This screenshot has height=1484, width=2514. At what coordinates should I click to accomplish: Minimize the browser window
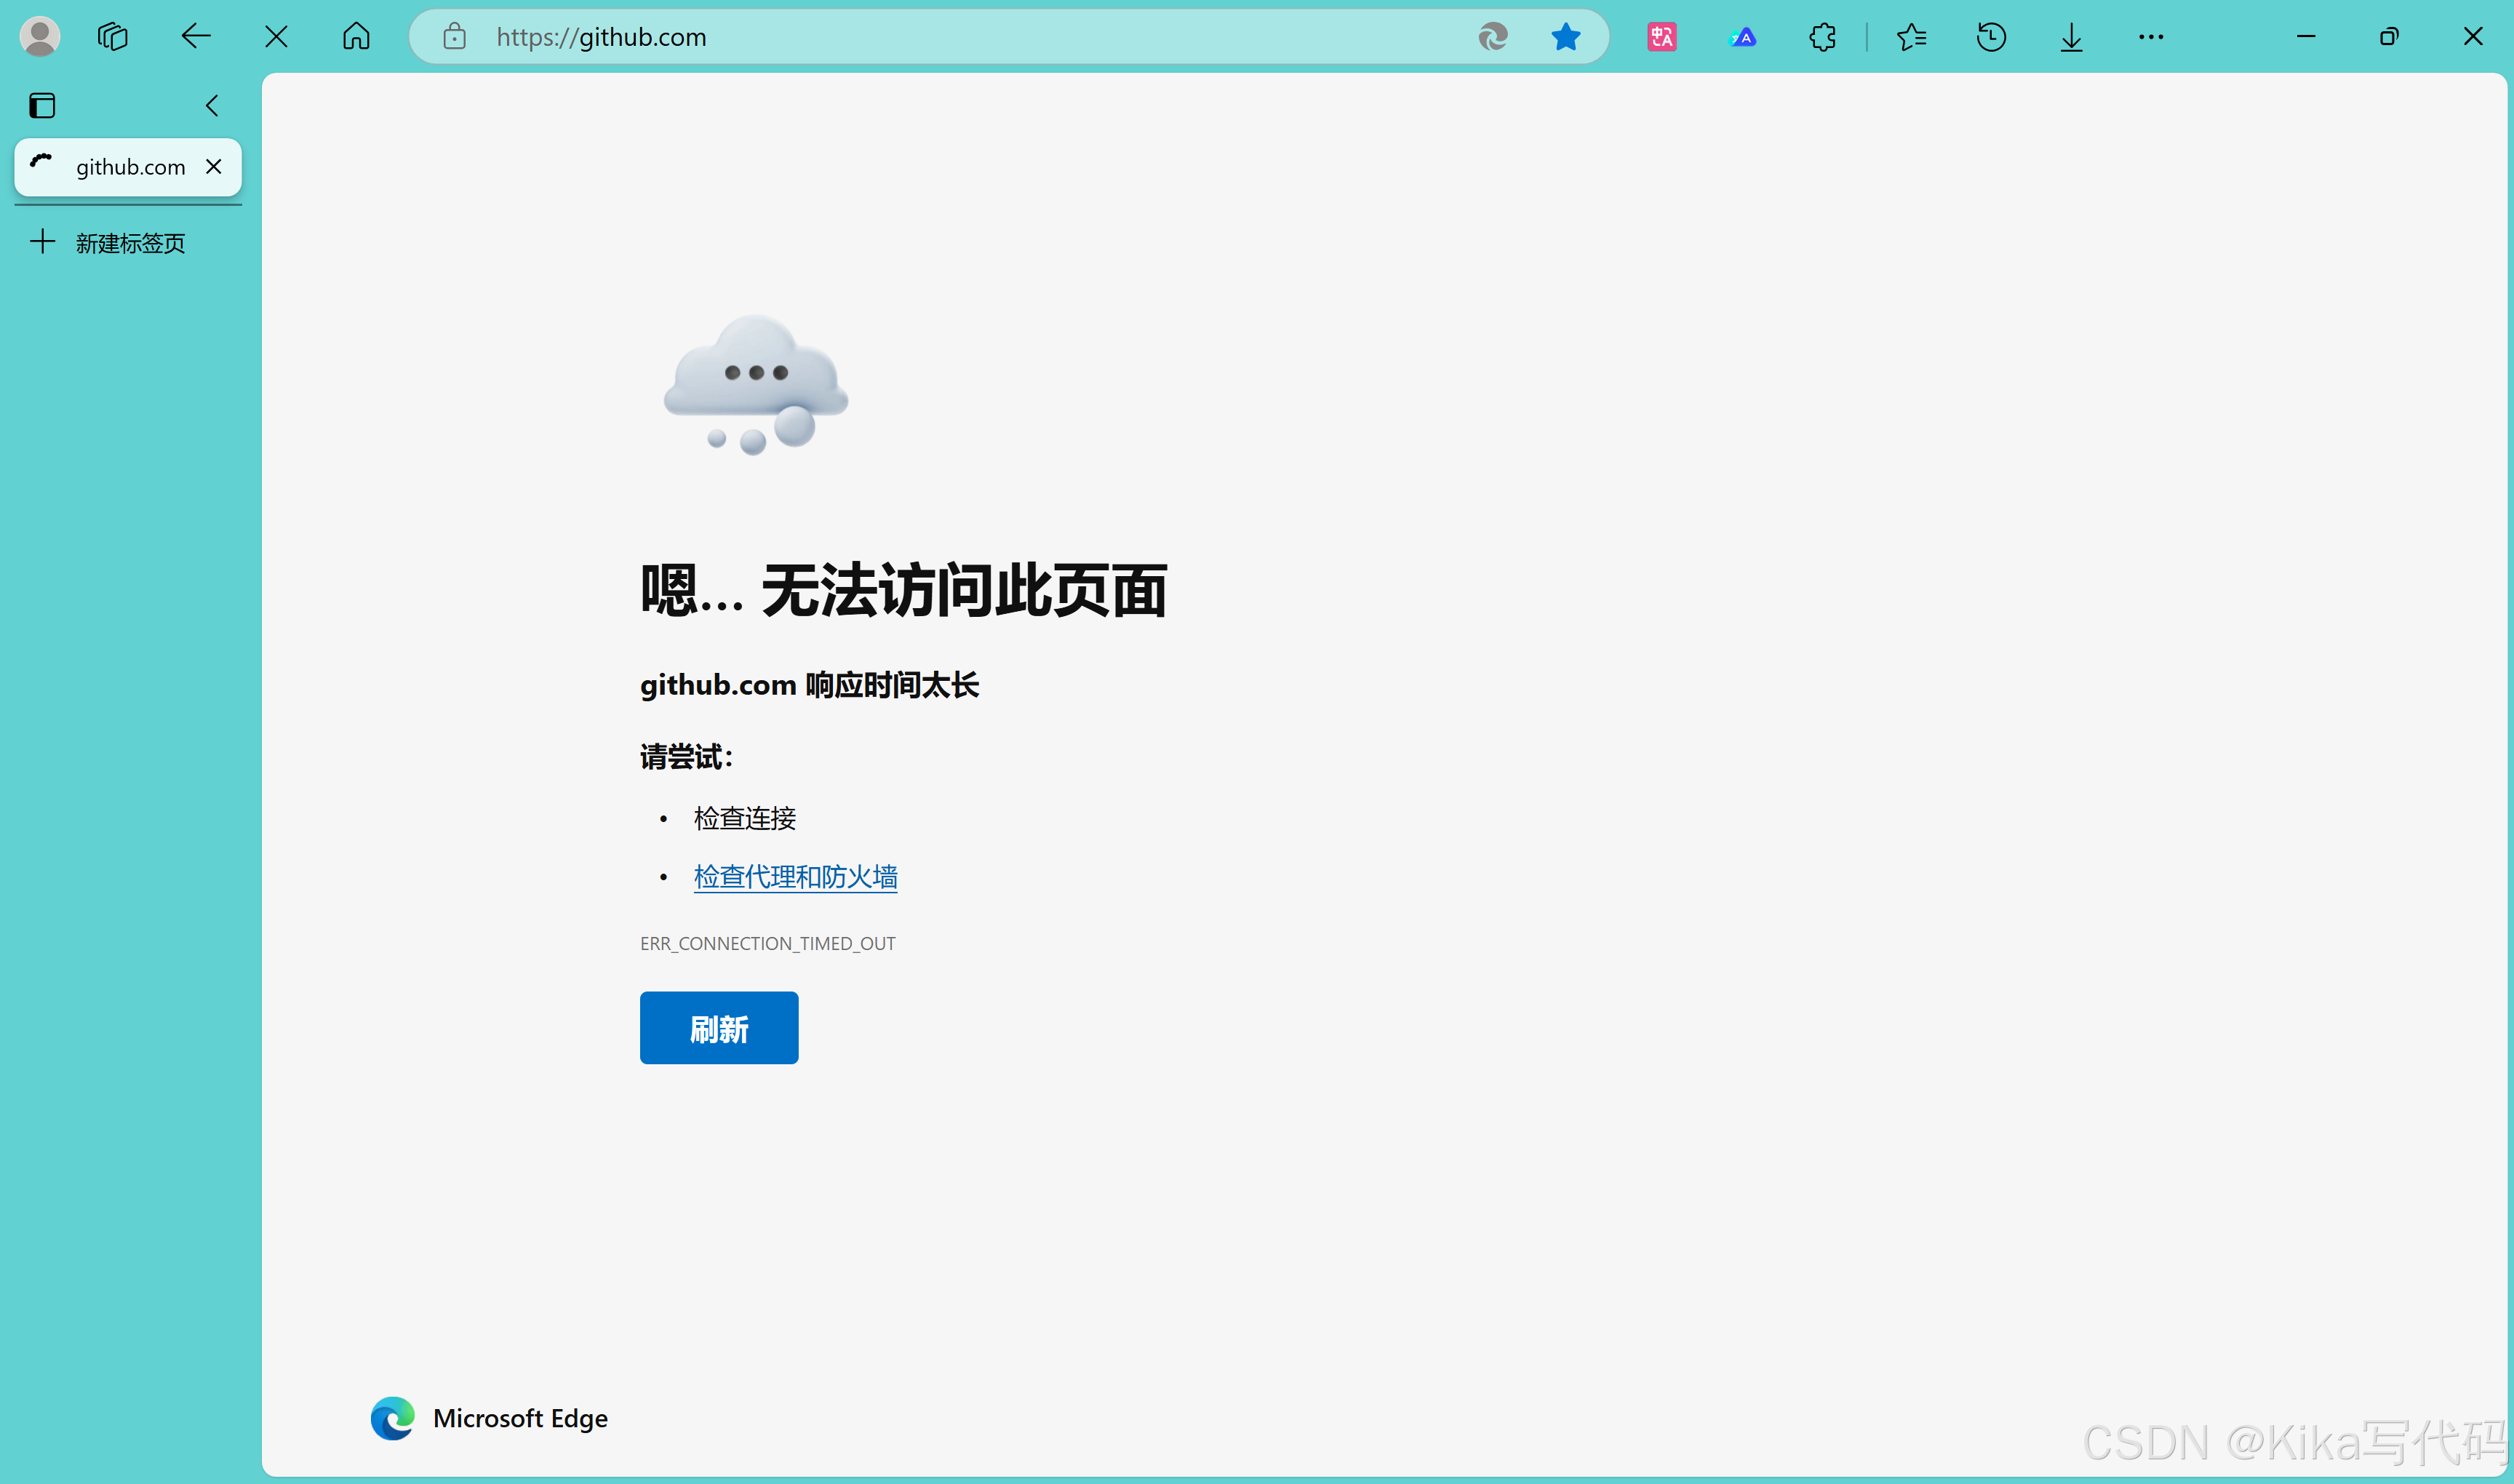click(x=2306, y=37)
